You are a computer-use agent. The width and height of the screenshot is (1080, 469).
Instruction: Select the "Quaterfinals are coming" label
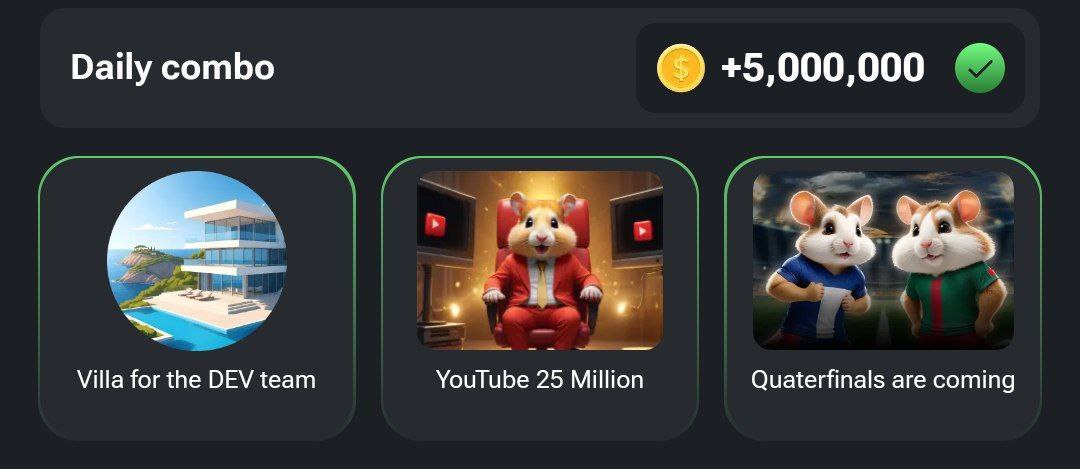point(883,380)
